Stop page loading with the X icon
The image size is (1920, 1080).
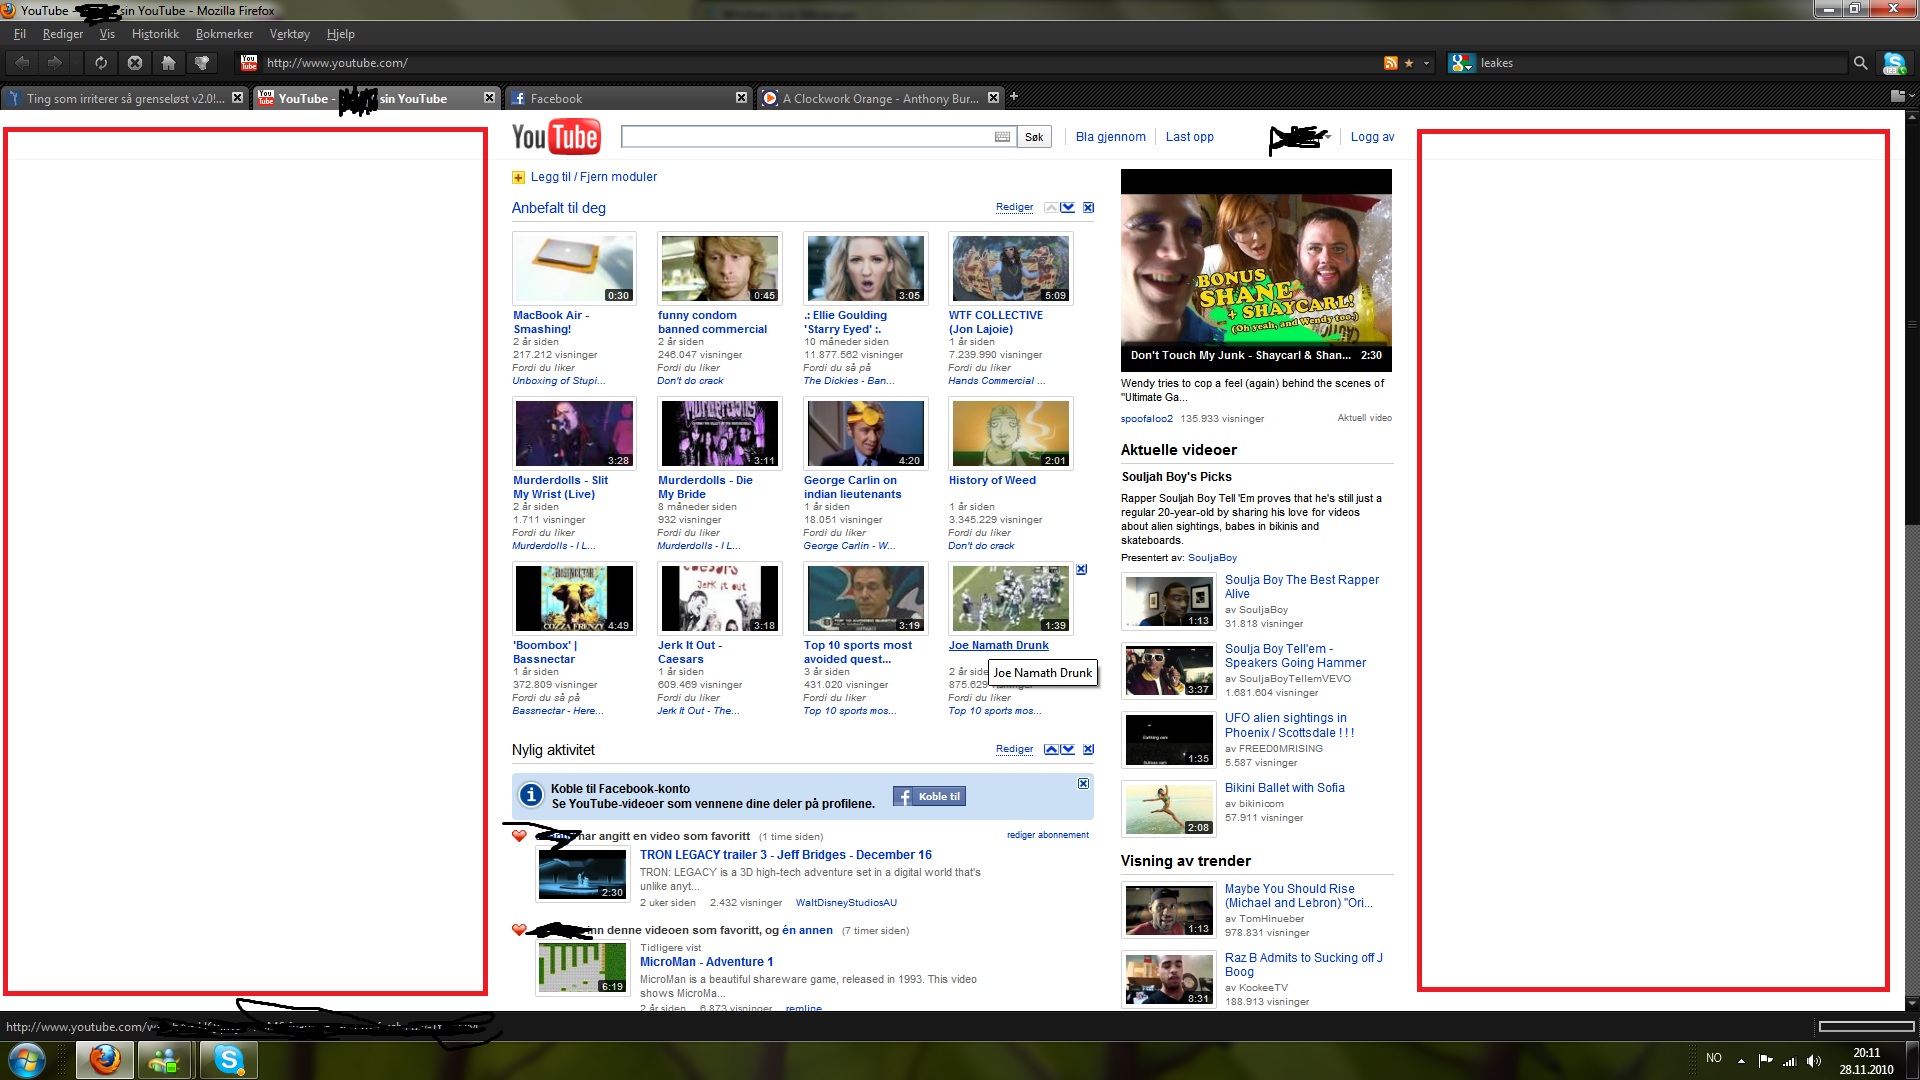click(135, 62)
